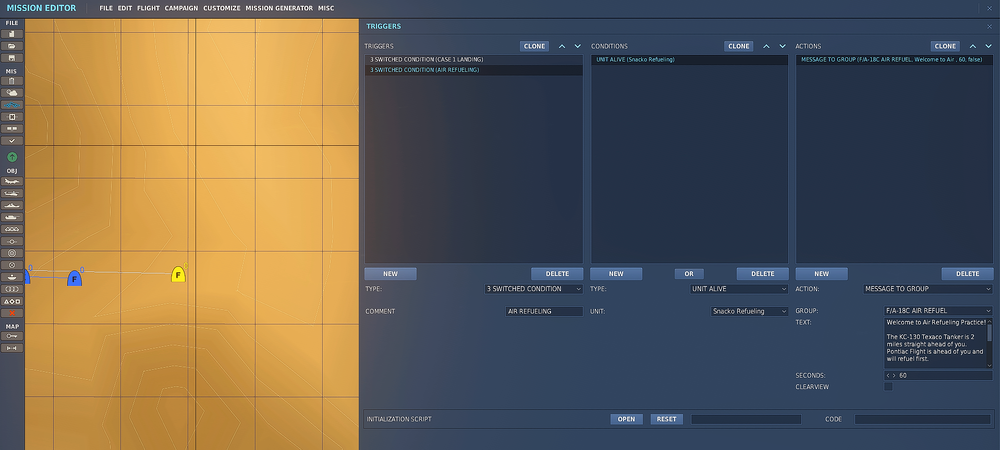Click the SECONDS stepper arrows
Viewport: 1000px width, 450px height.
pos(890,375)
